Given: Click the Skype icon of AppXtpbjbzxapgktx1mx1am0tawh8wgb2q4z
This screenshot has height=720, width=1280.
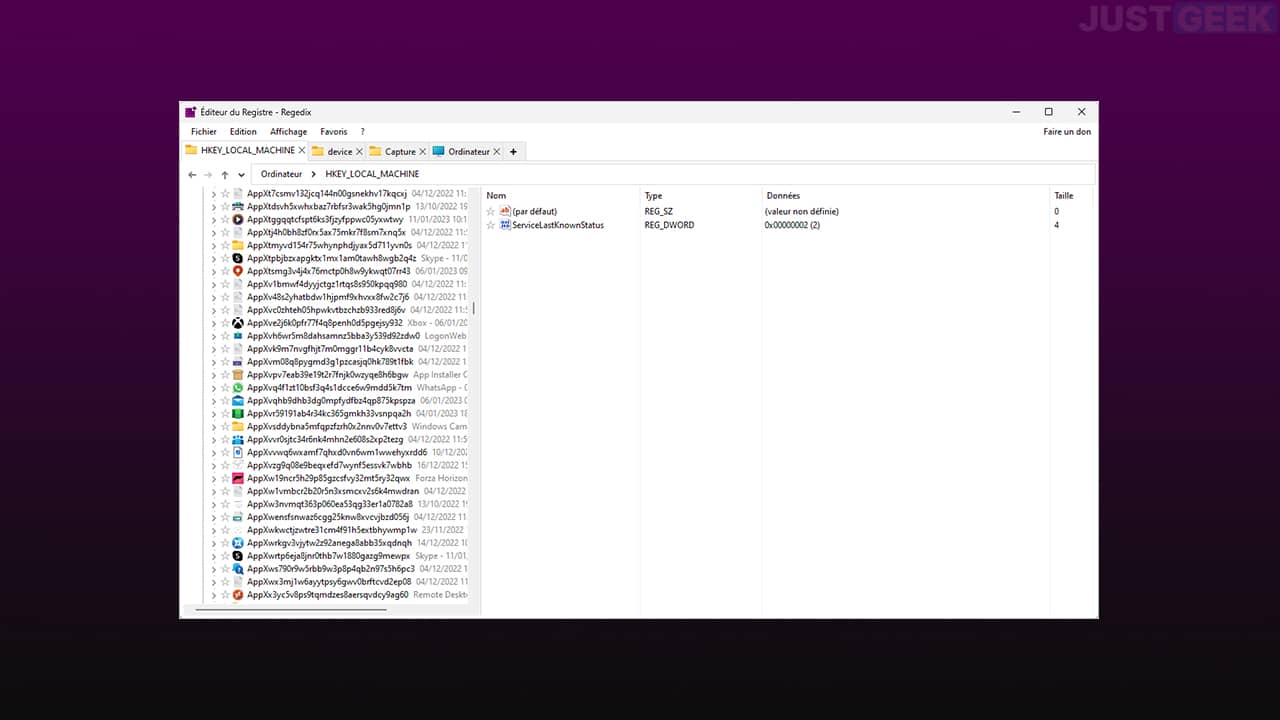Looking at the screenshot, I should click(x=238, y=258).
